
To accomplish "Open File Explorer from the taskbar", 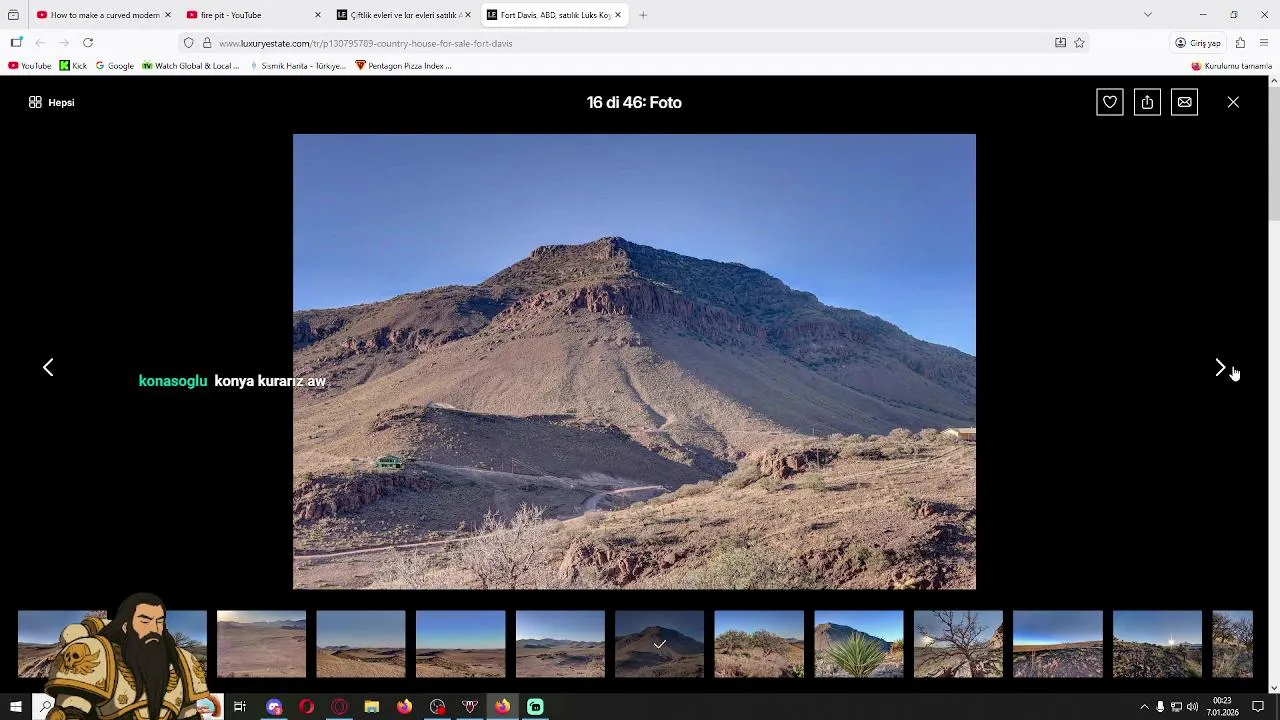I will tap(371, 707).
